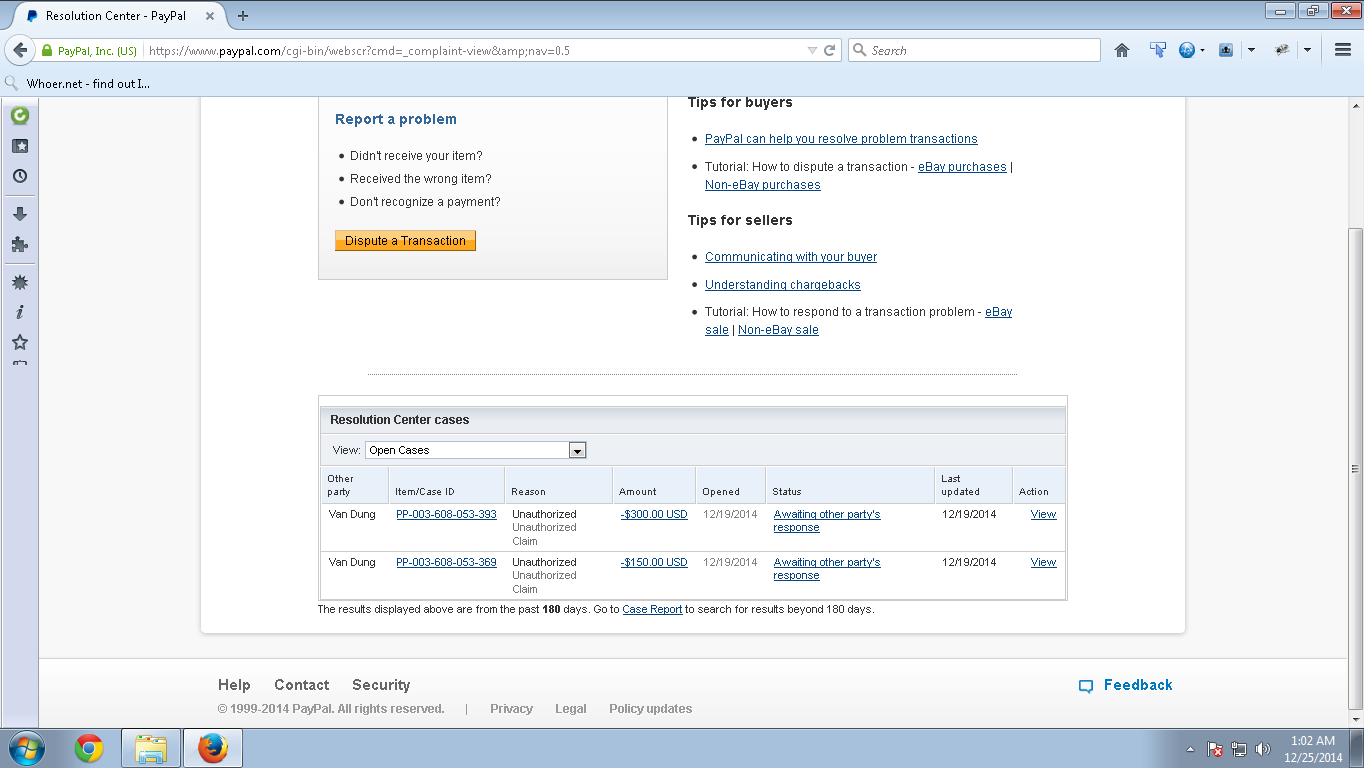Image resolution: width=1364 pixels, height=768 pixels.
Task: Open the Non-eBay sale link
Action: [778, 330]
